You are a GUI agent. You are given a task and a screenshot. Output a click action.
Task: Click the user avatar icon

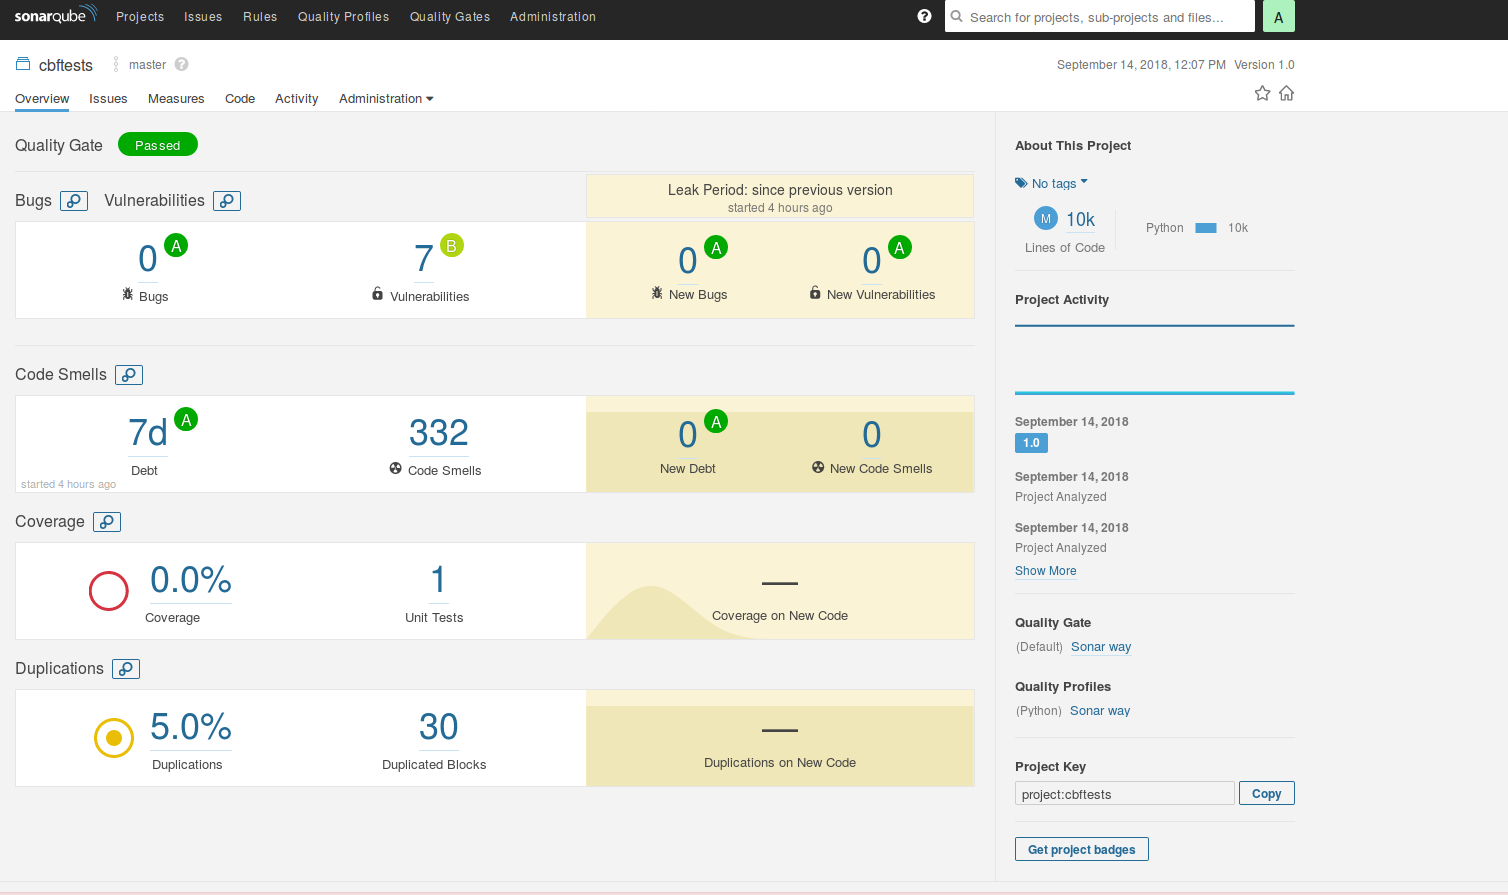1278,16
